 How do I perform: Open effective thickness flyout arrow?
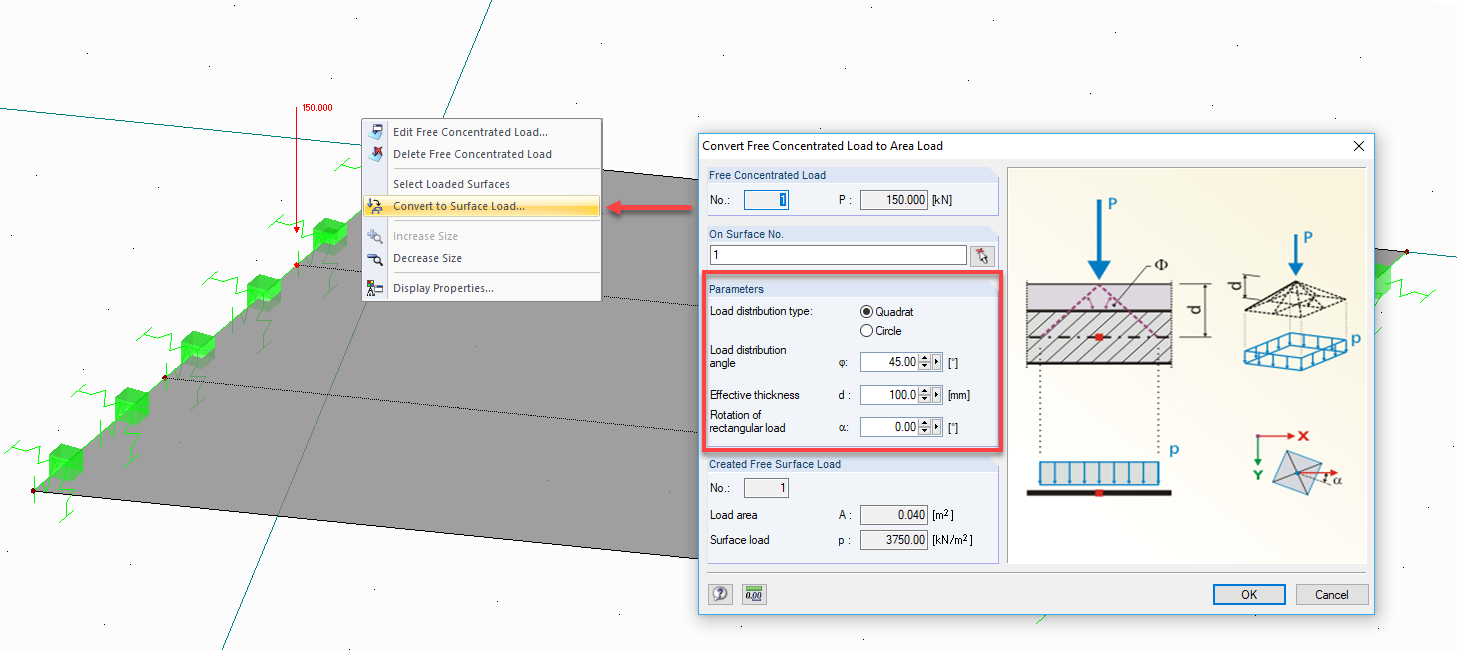(x=937, y=395)
